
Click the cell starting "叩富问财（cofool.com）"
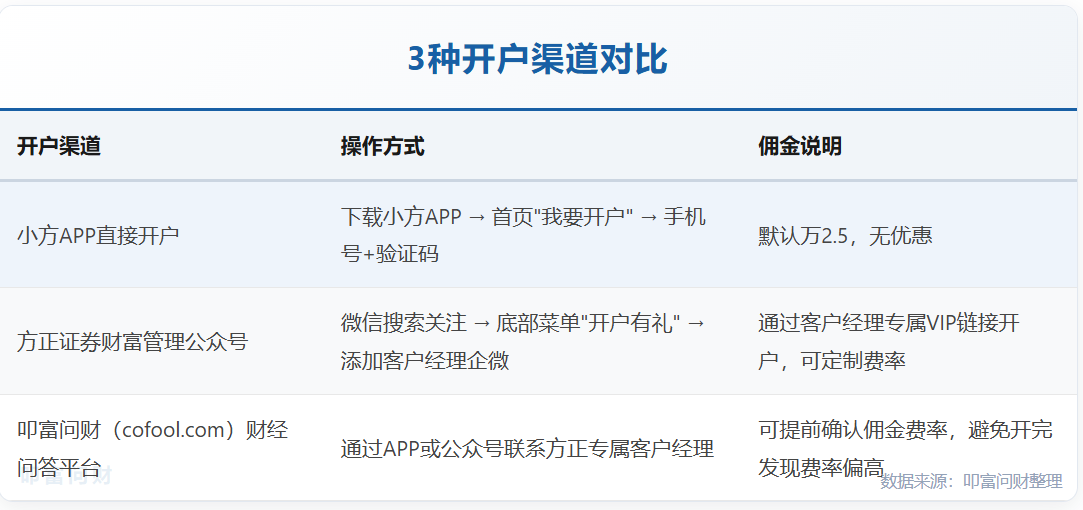(153, 449)
